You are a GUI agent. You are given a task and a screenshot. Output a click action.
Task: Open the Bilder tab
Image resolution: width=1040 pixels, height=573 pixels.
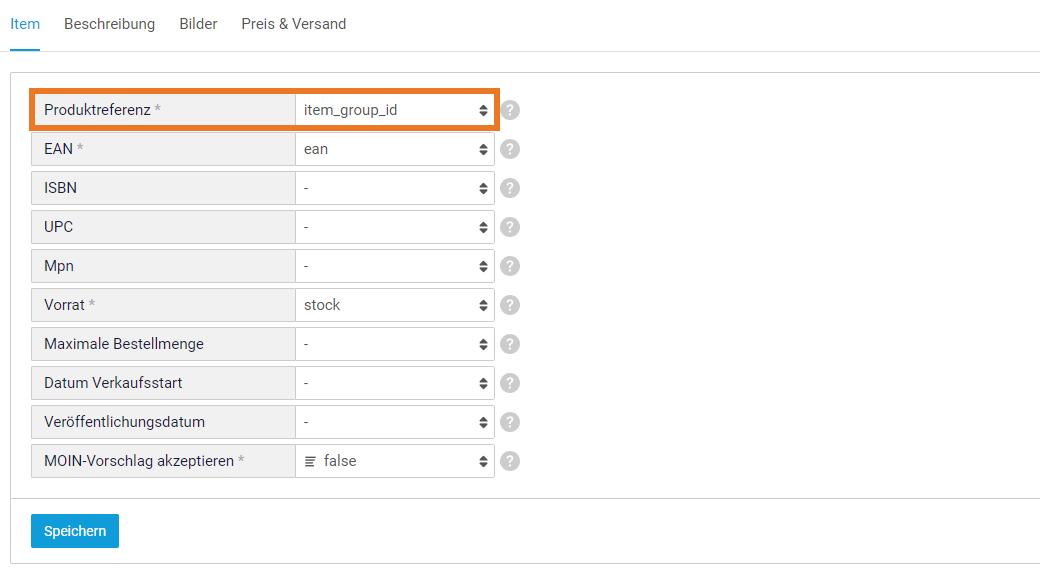[198, 24]
